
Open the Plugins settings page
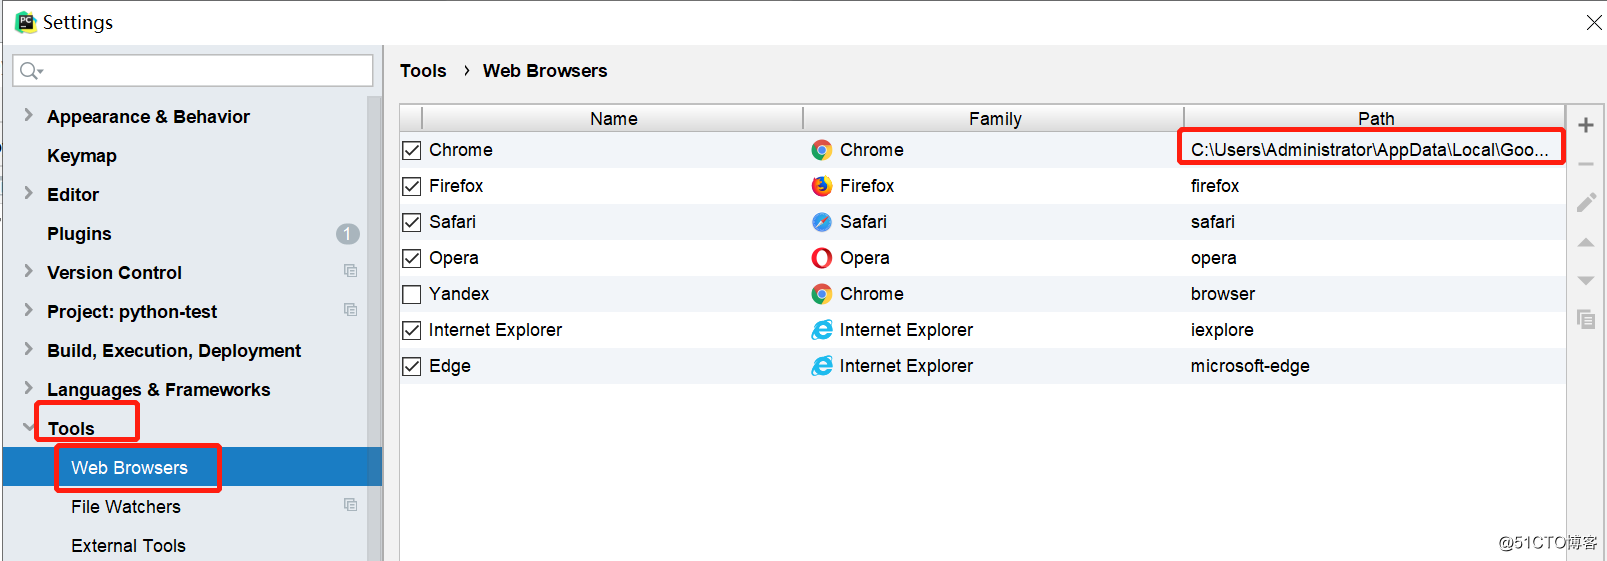[x=79, y=234]
